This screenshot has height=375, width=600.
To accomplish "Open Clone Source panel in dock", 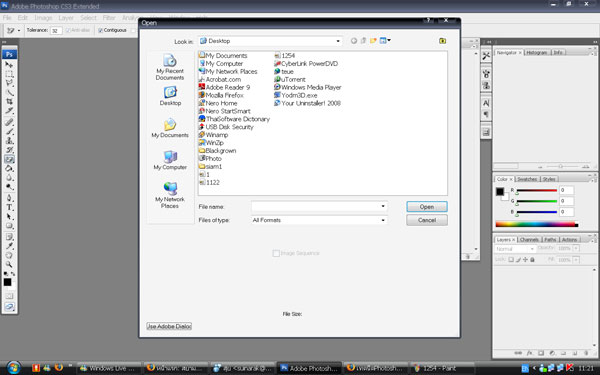I will click(x=486, y=85).
